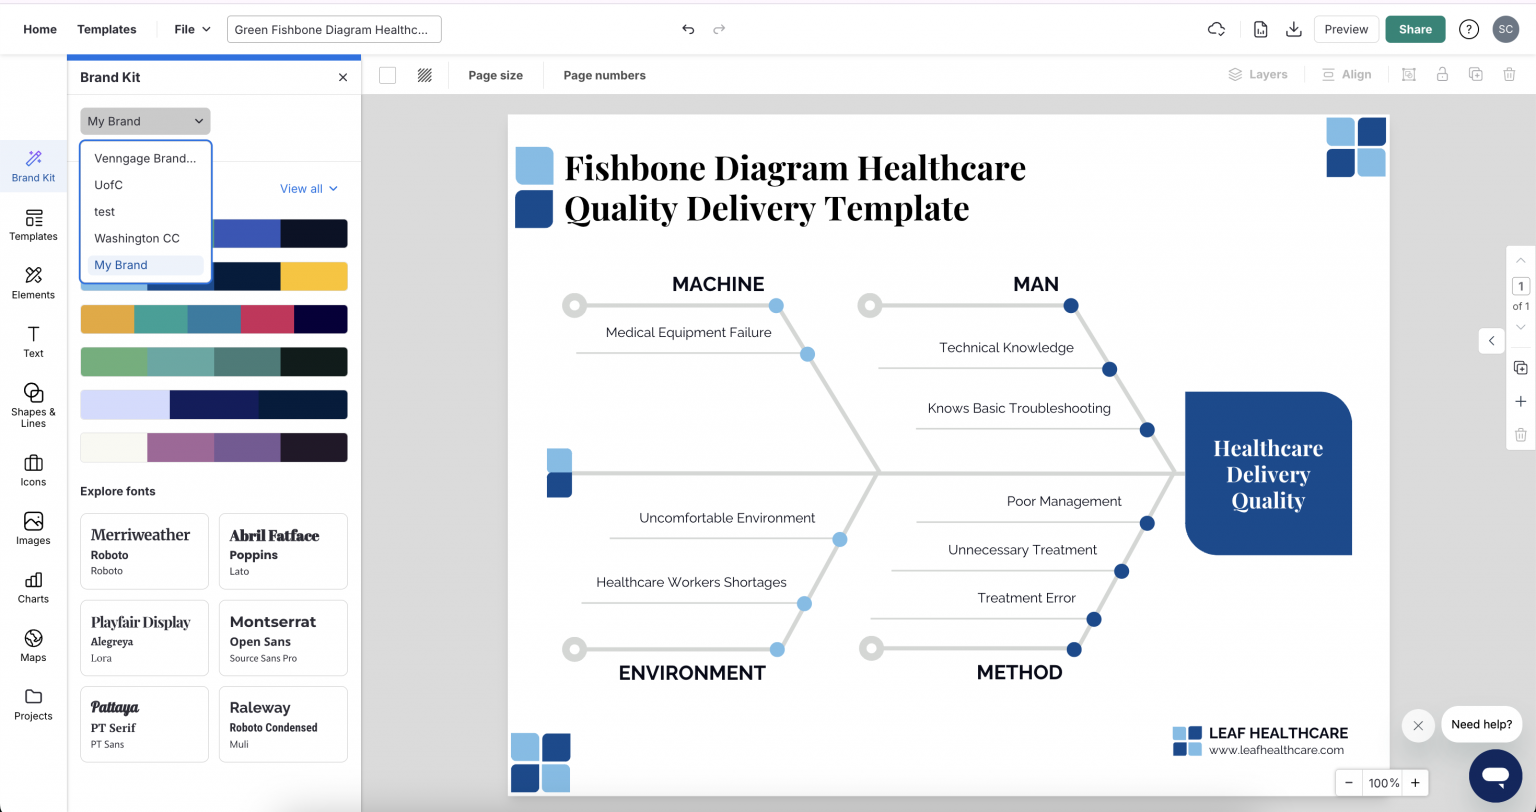Open the Layers panel
Screen dimensions: 1536x812
click(1257, 74)
